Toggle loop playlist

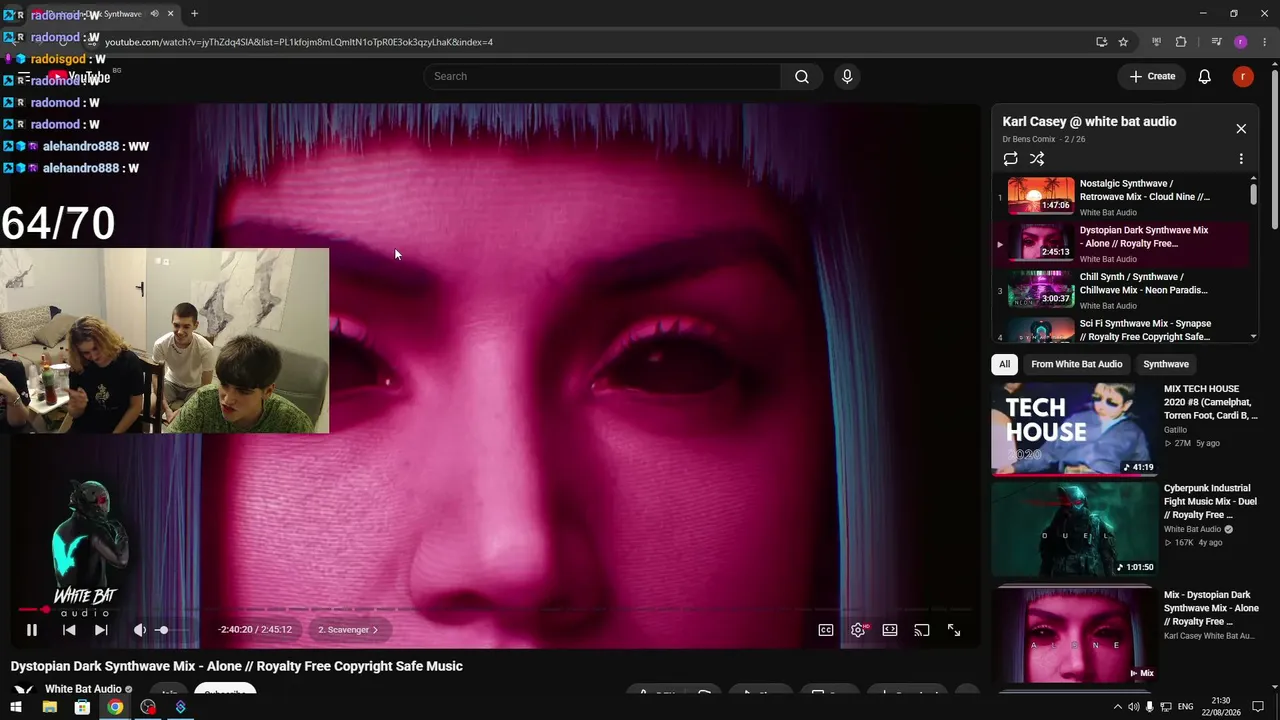click(1011, 159)
